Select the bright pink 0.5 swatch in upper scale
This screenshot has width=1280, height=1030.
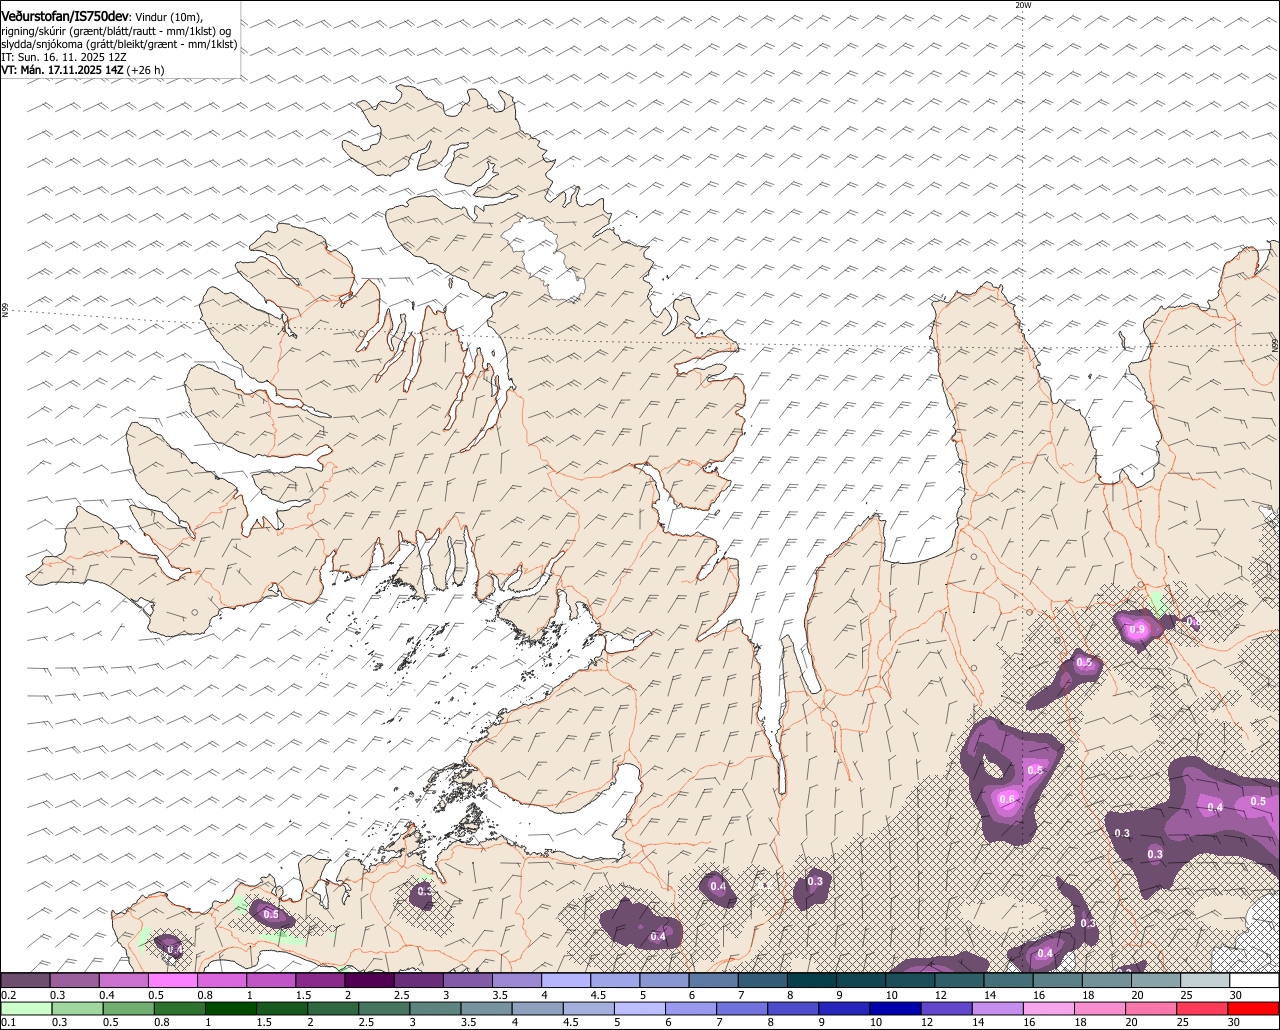tap(173, 980)
